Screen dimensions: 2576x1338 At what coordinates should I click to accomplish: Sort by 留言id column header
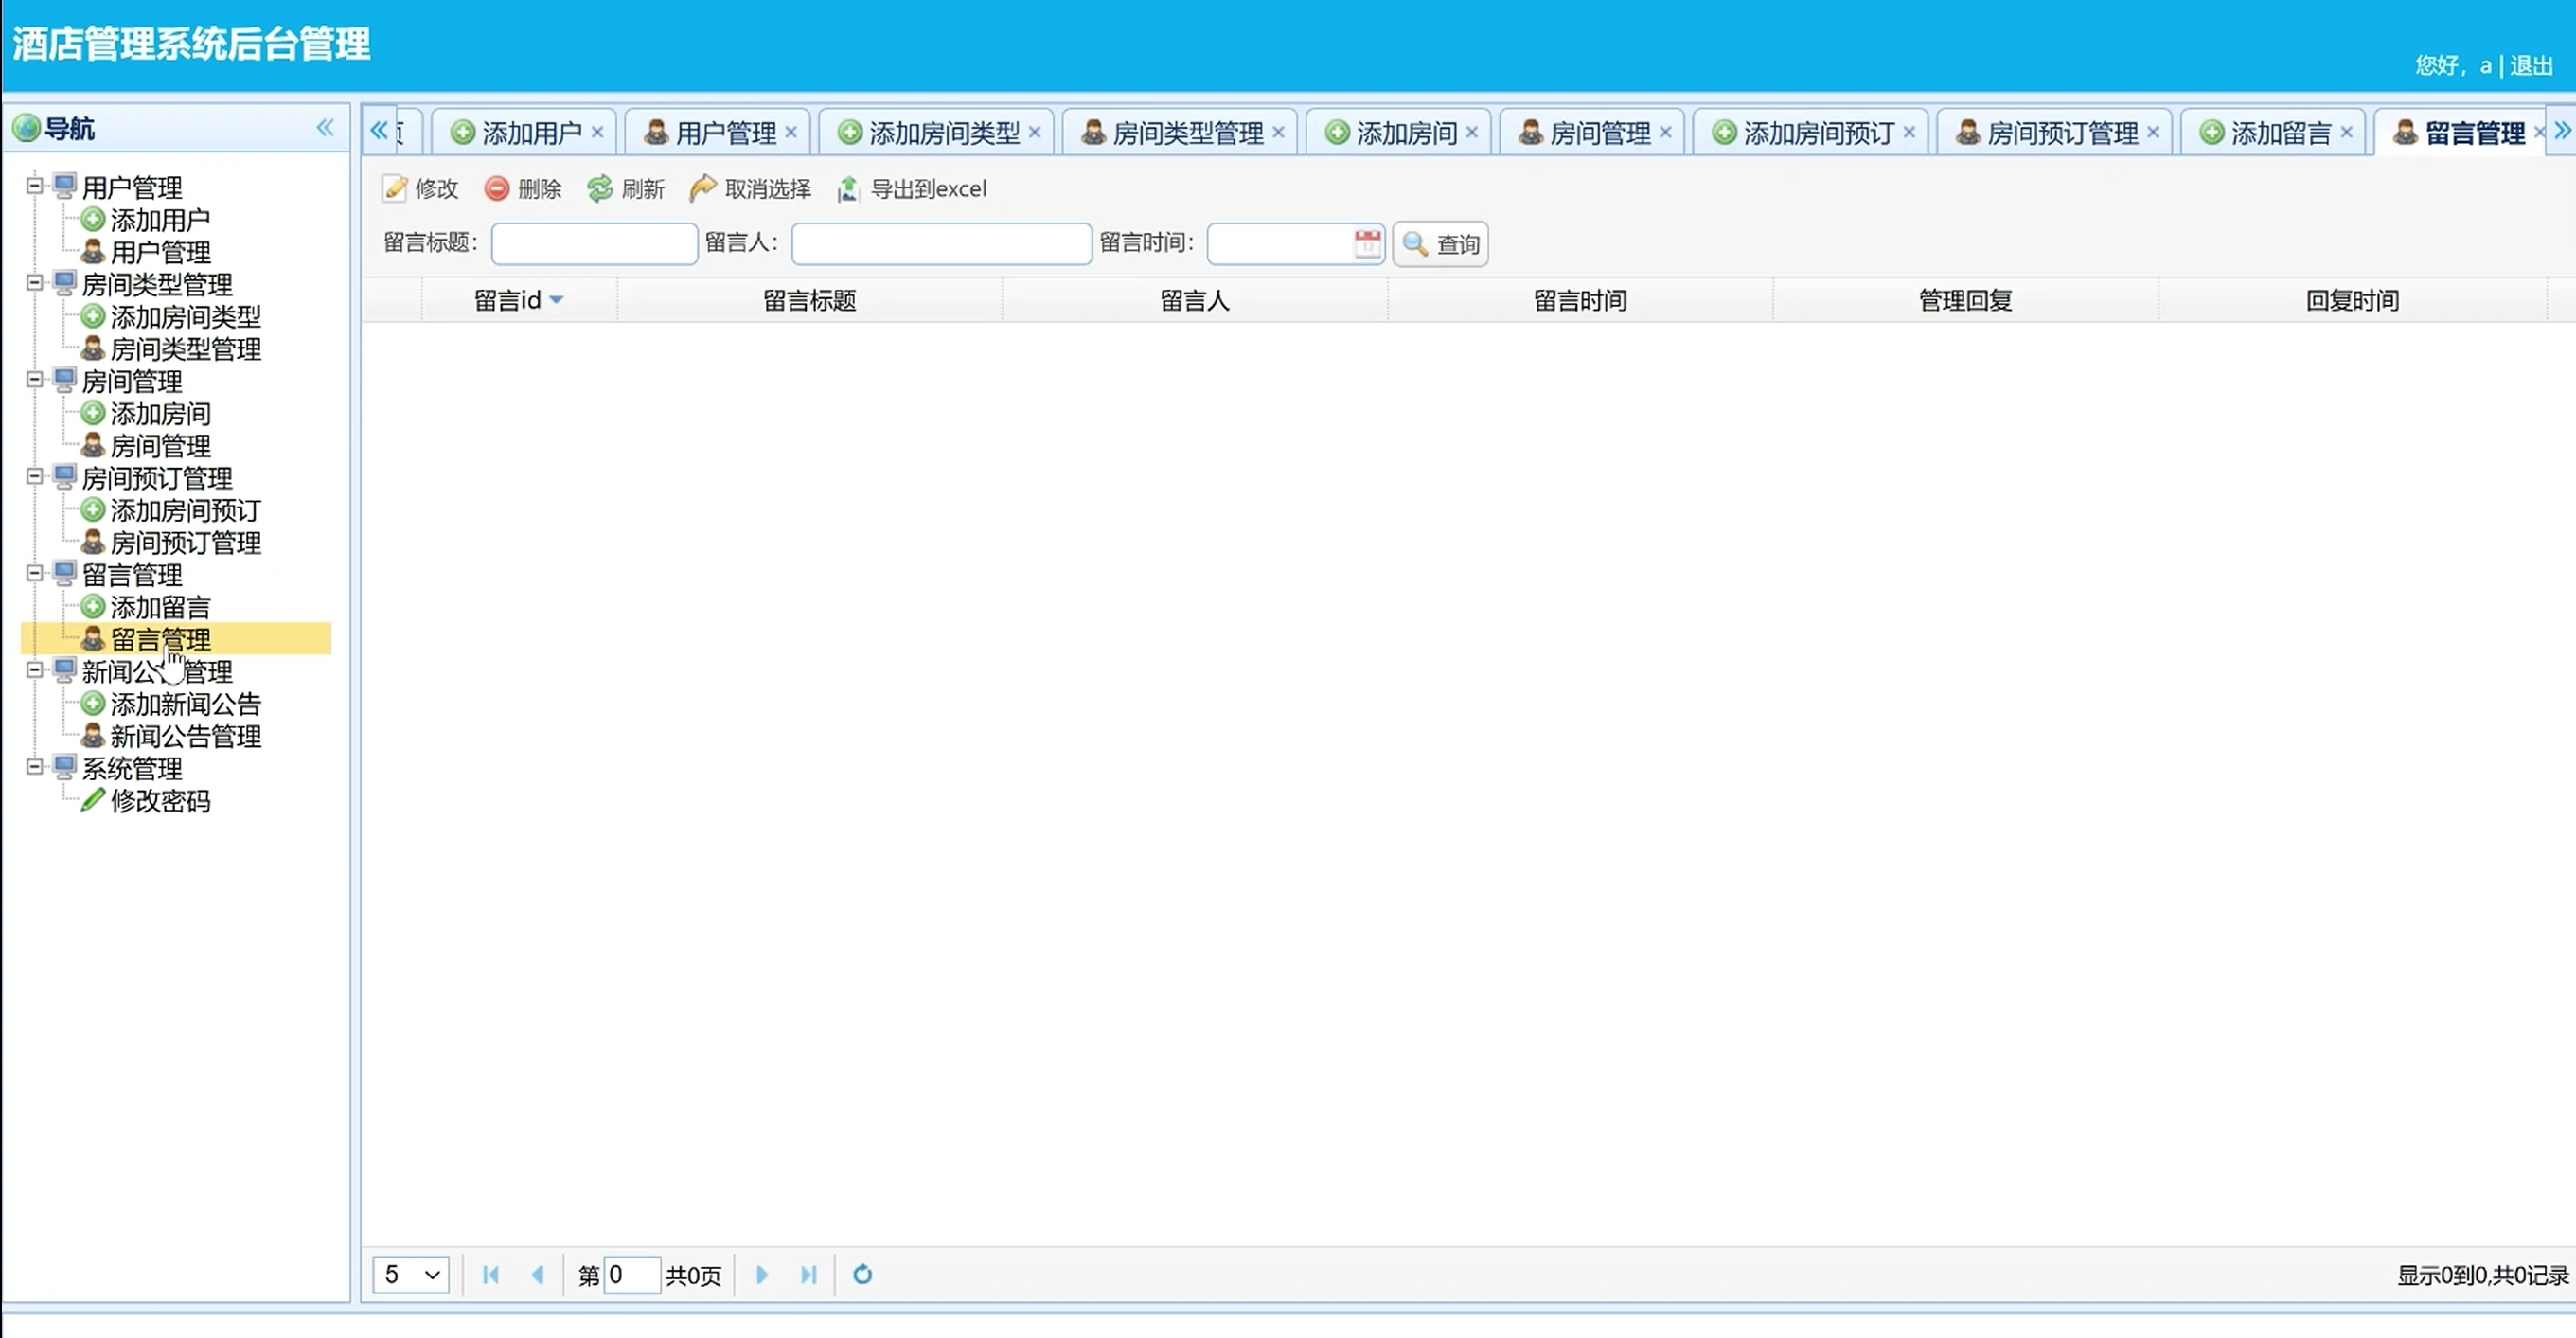508,300
